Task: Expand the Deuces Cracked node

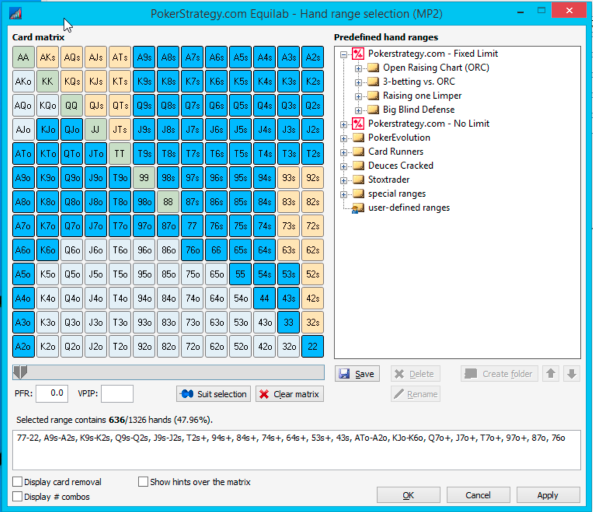Action: tap(343, 166)
